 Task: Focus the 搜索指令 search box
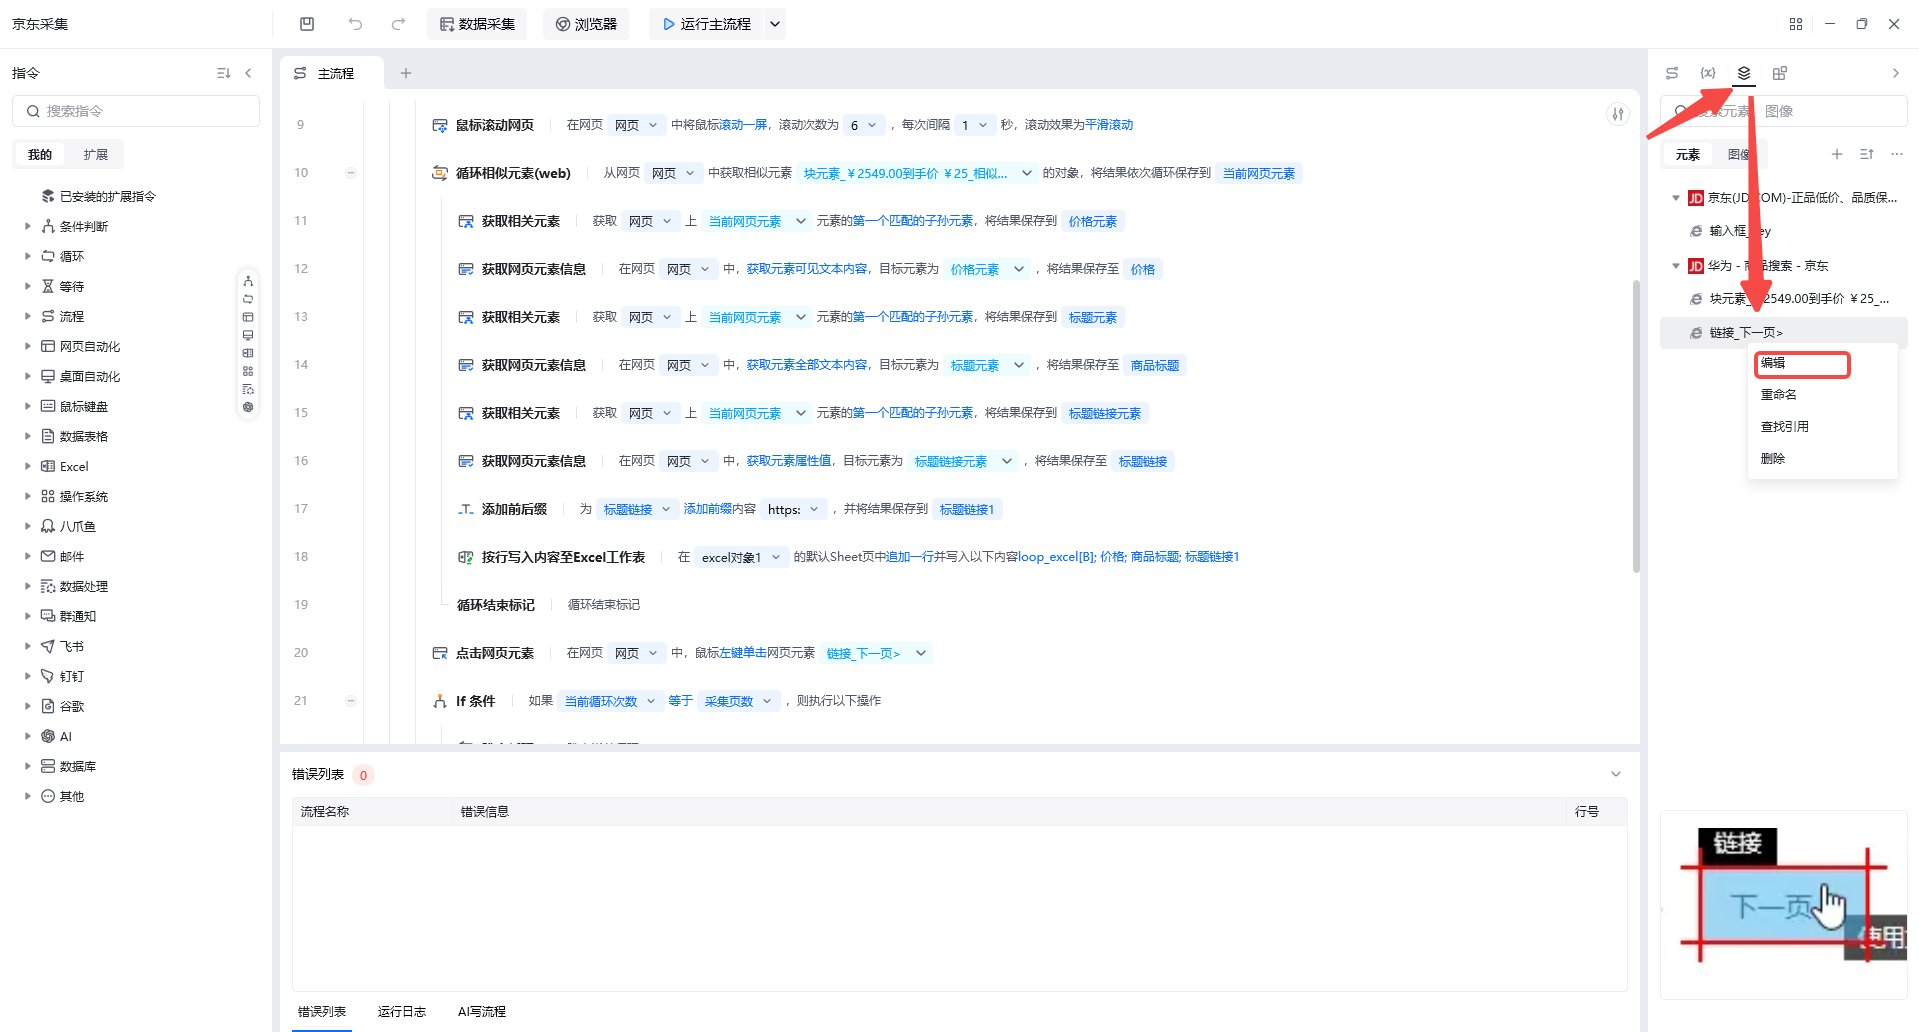[x=136, y=111]
